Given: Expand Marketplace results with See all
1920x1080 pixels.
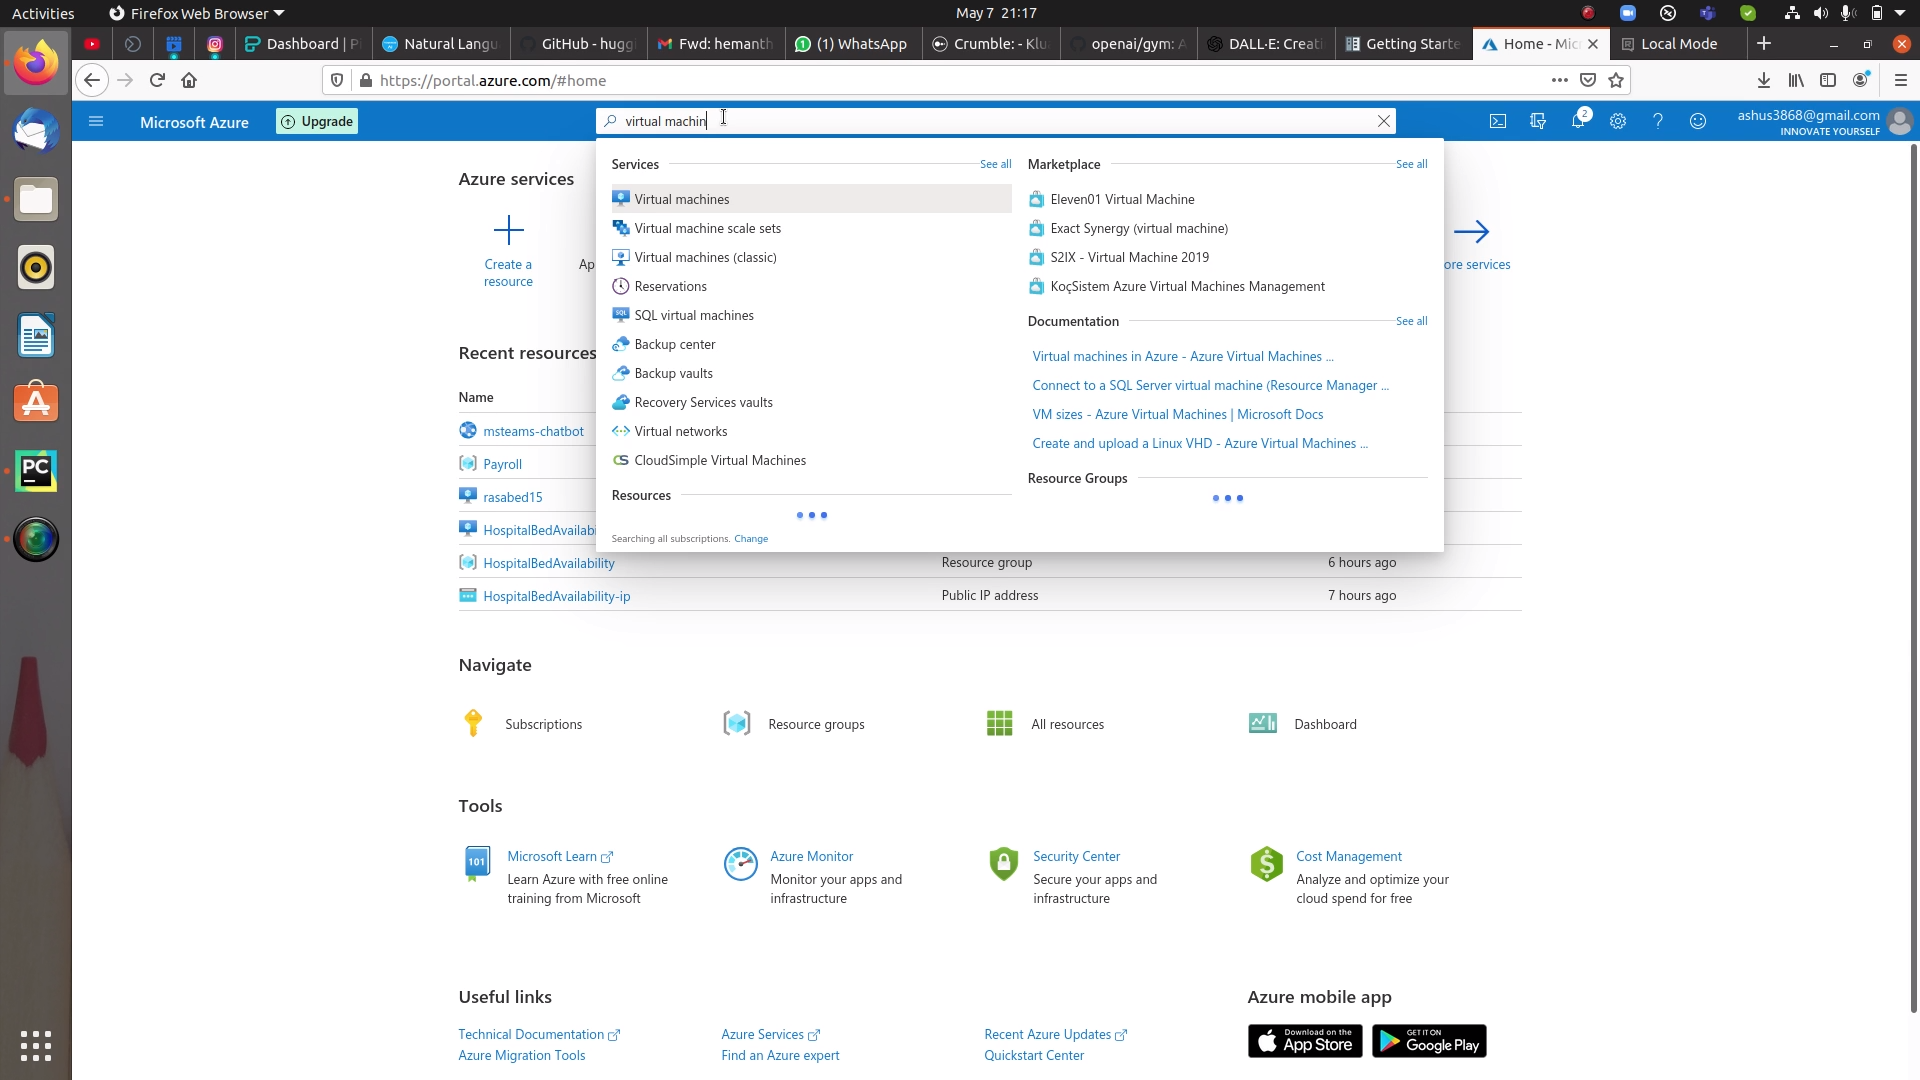Looking at the screenshot, I should (x=1411, y=164).
